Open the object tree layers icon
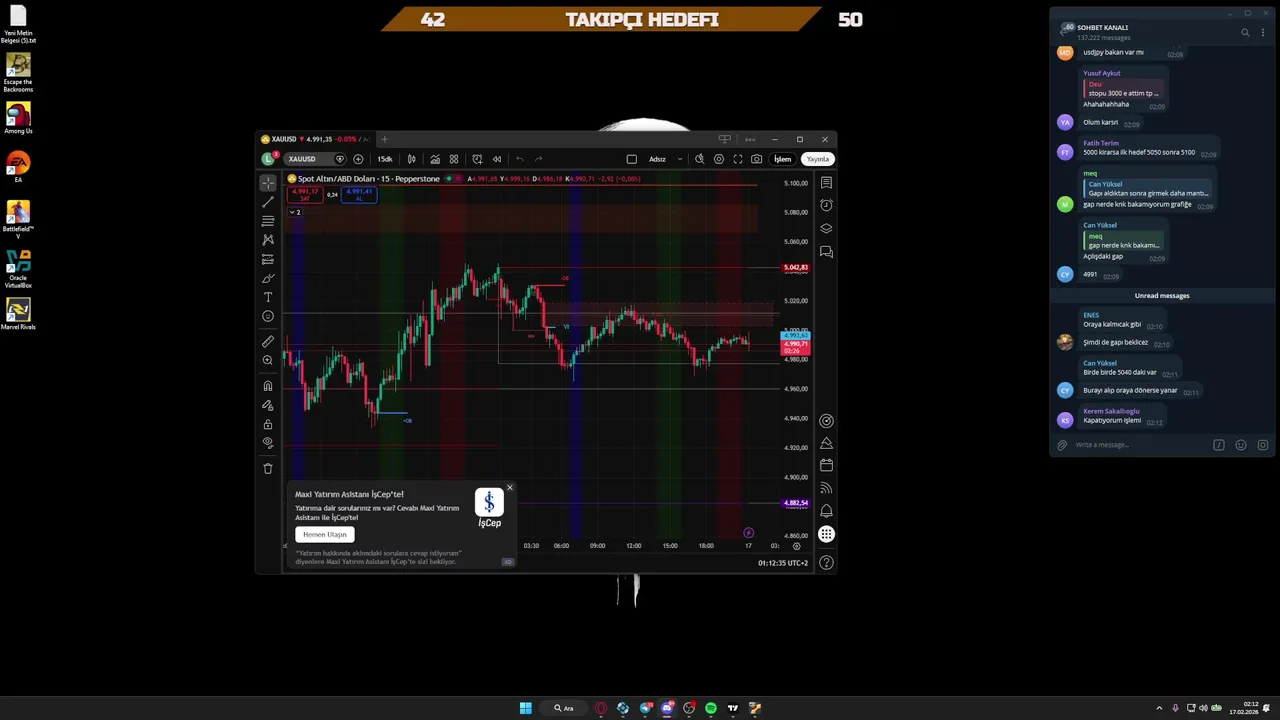The height and width of the screenshot is (720, 1280). (826, 228)
